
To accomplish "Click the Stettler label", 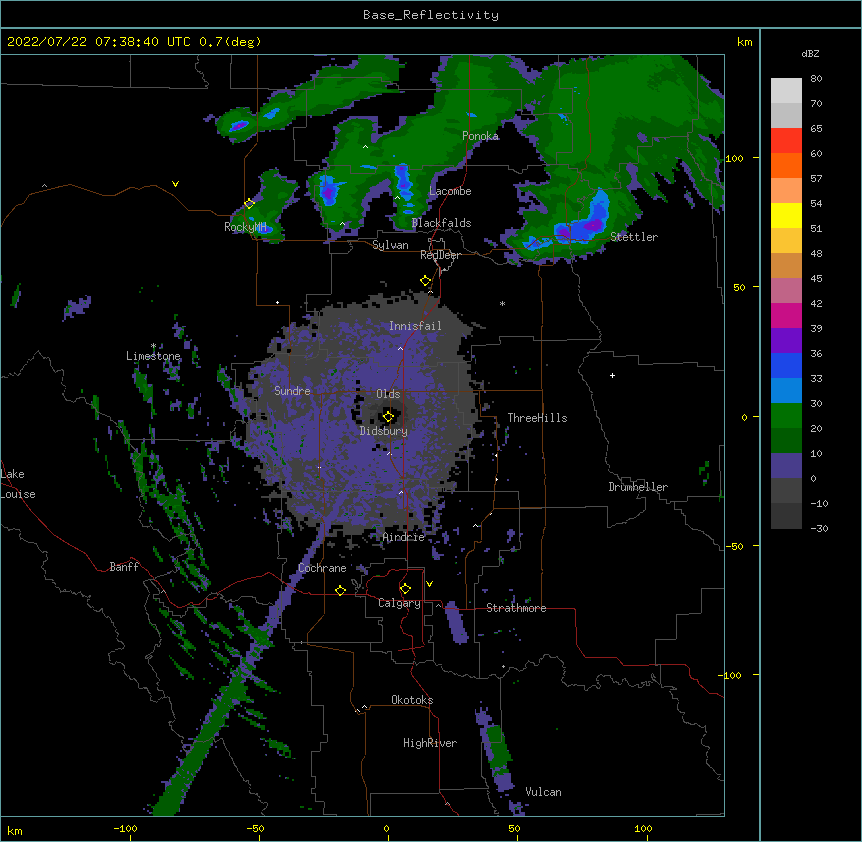I will [x=634, y=237].
